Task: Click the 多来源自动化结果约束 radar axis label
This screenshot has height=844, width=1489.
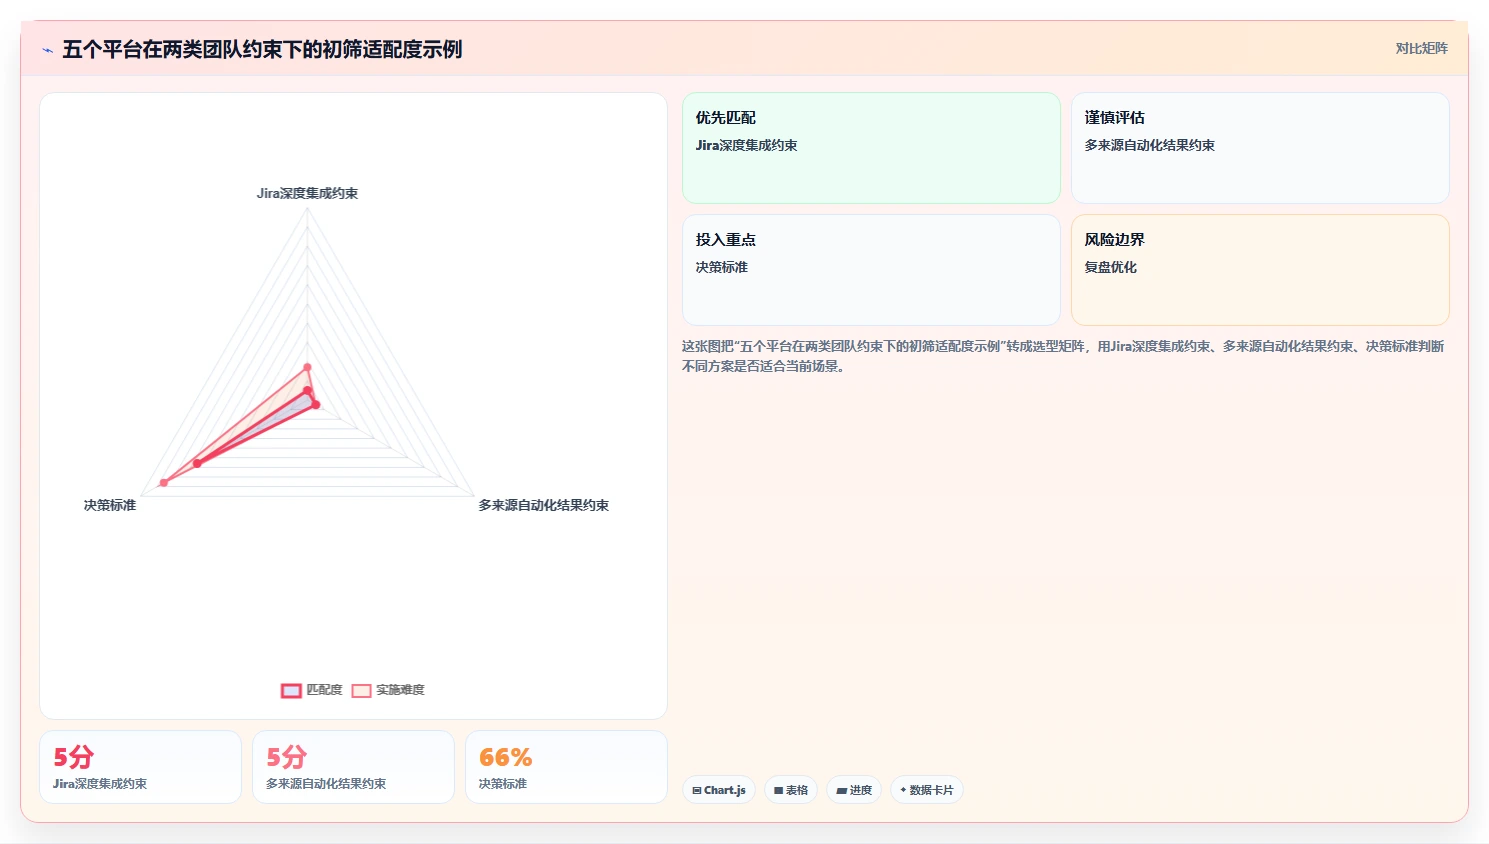Action: [x=543, y=505]
